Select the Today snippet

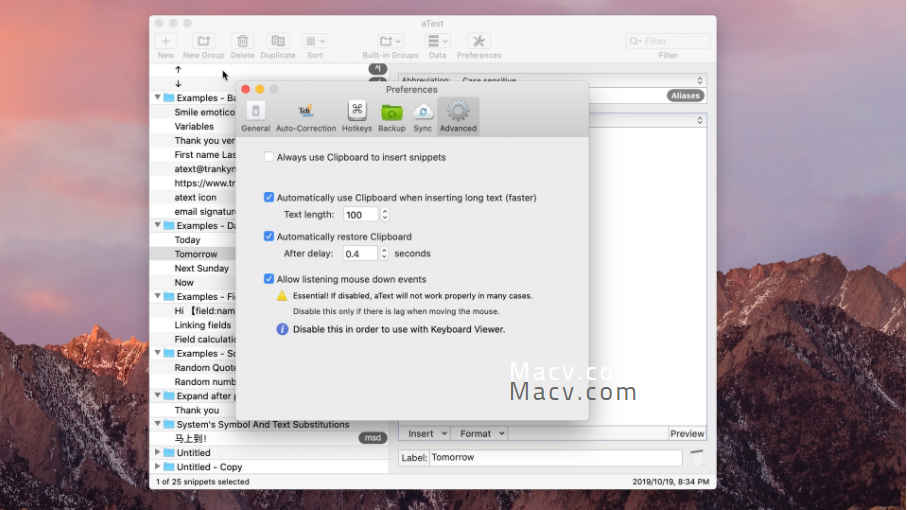click(x=188, y=240)
